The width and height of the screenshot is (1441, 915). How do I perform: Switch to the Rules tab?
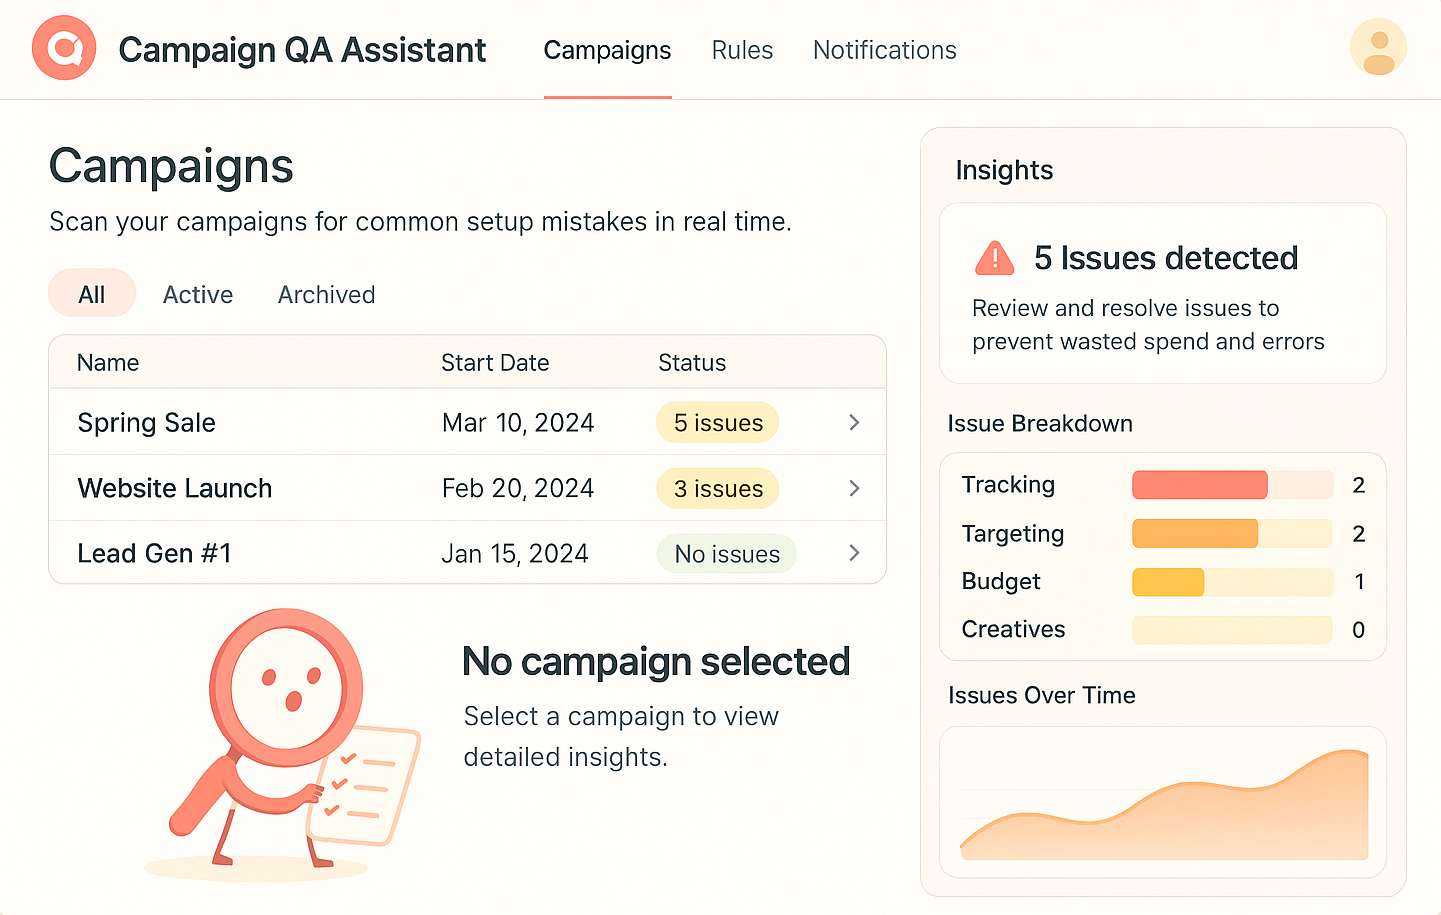[x=742, y=50]
